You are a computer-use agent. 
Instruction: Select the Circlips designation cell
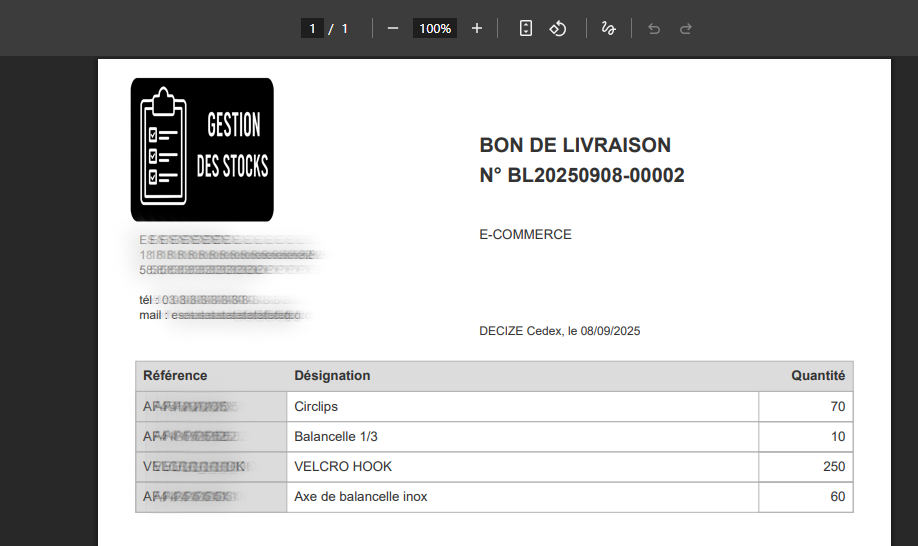point(316,407)
